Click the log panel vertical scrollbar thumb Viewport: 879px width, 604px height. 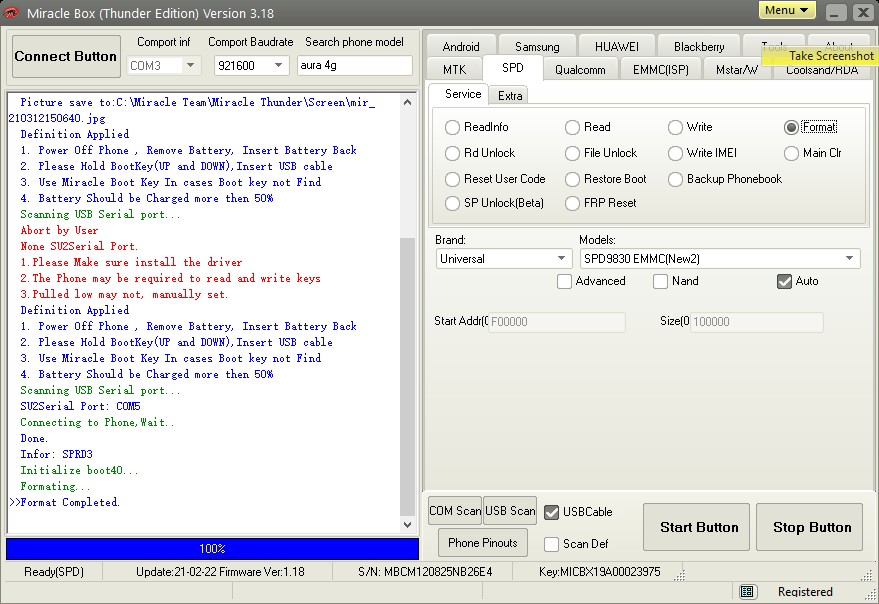tap(408, 377)
